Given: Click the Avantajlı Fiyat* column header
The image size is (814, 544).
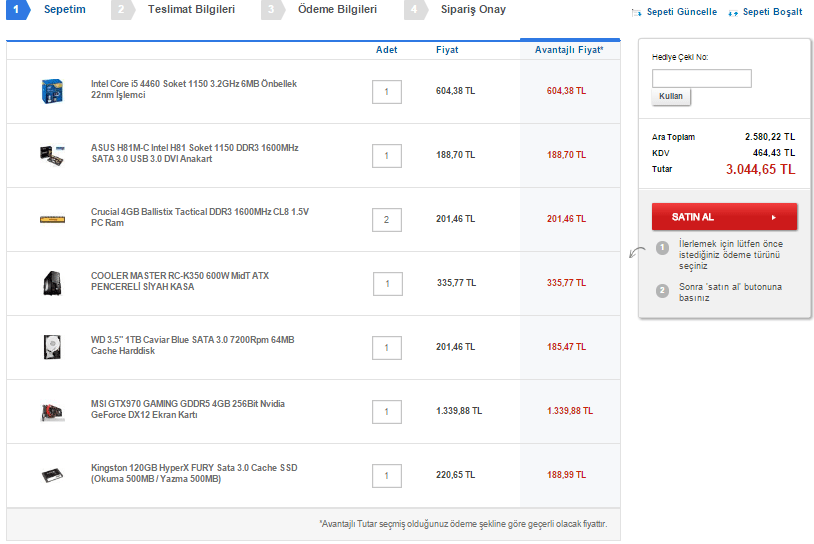Looking at the screenshot, I should coord(569,50).
